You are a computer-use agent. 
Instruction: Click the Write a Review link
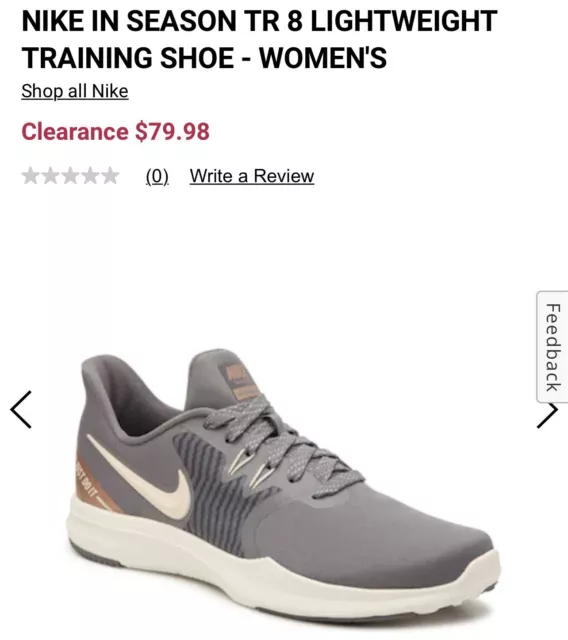(252, 176)
